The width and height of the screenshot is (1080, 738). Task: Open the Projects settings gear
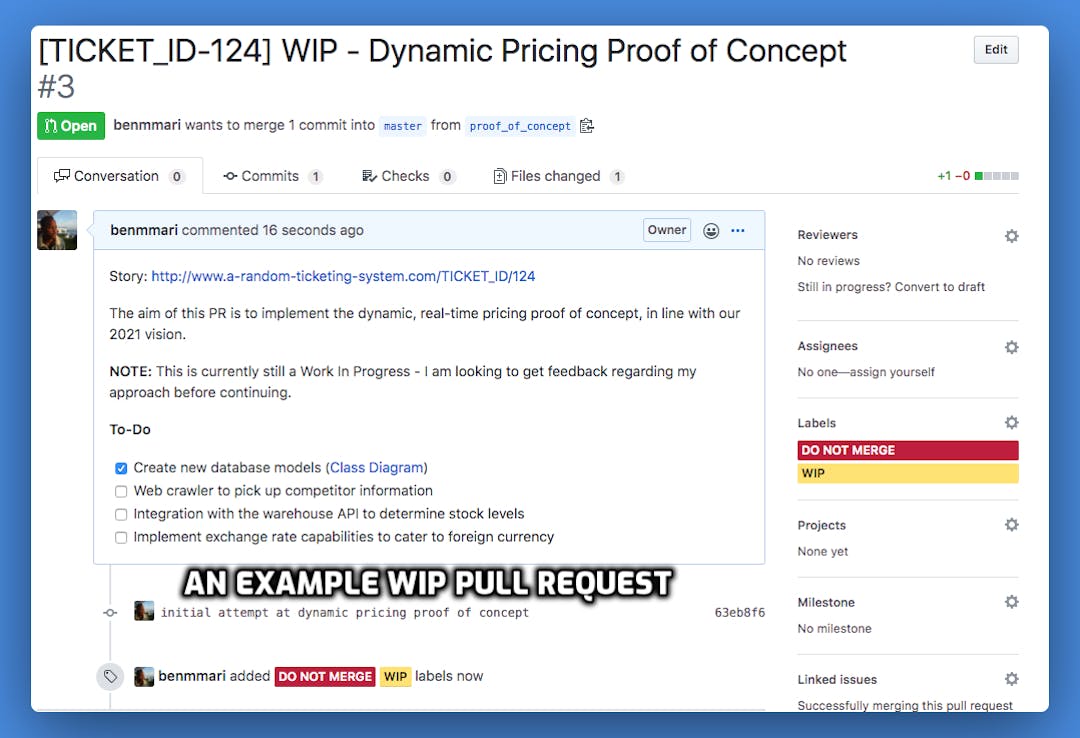[x=1011, y=524]
